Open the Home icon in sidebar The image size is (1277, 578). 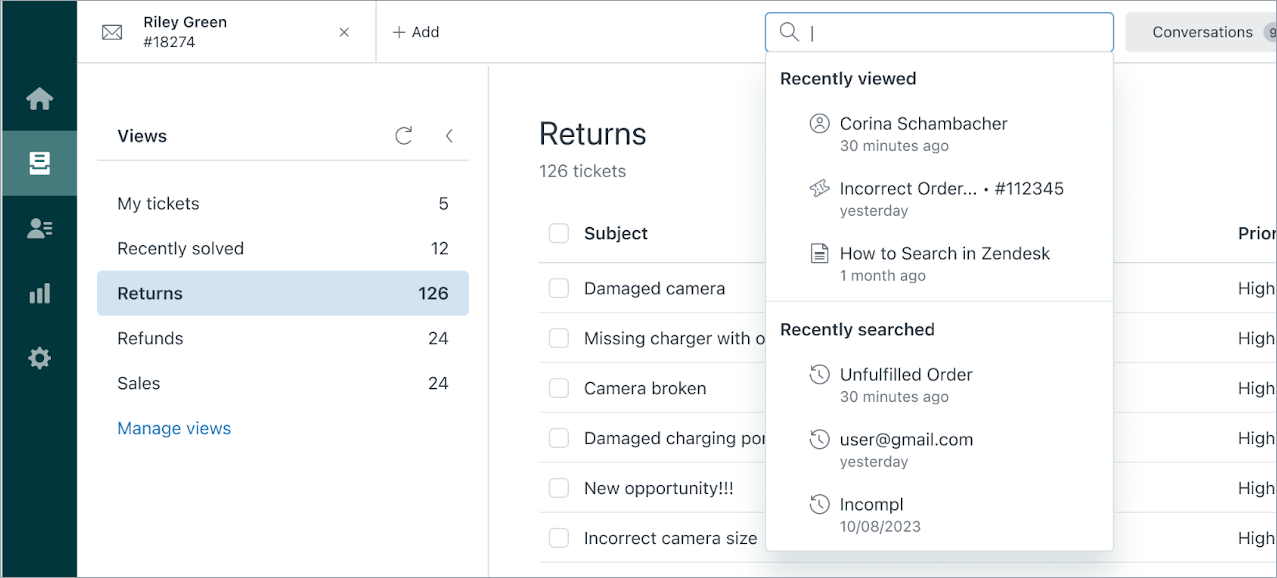coord(39,99)
